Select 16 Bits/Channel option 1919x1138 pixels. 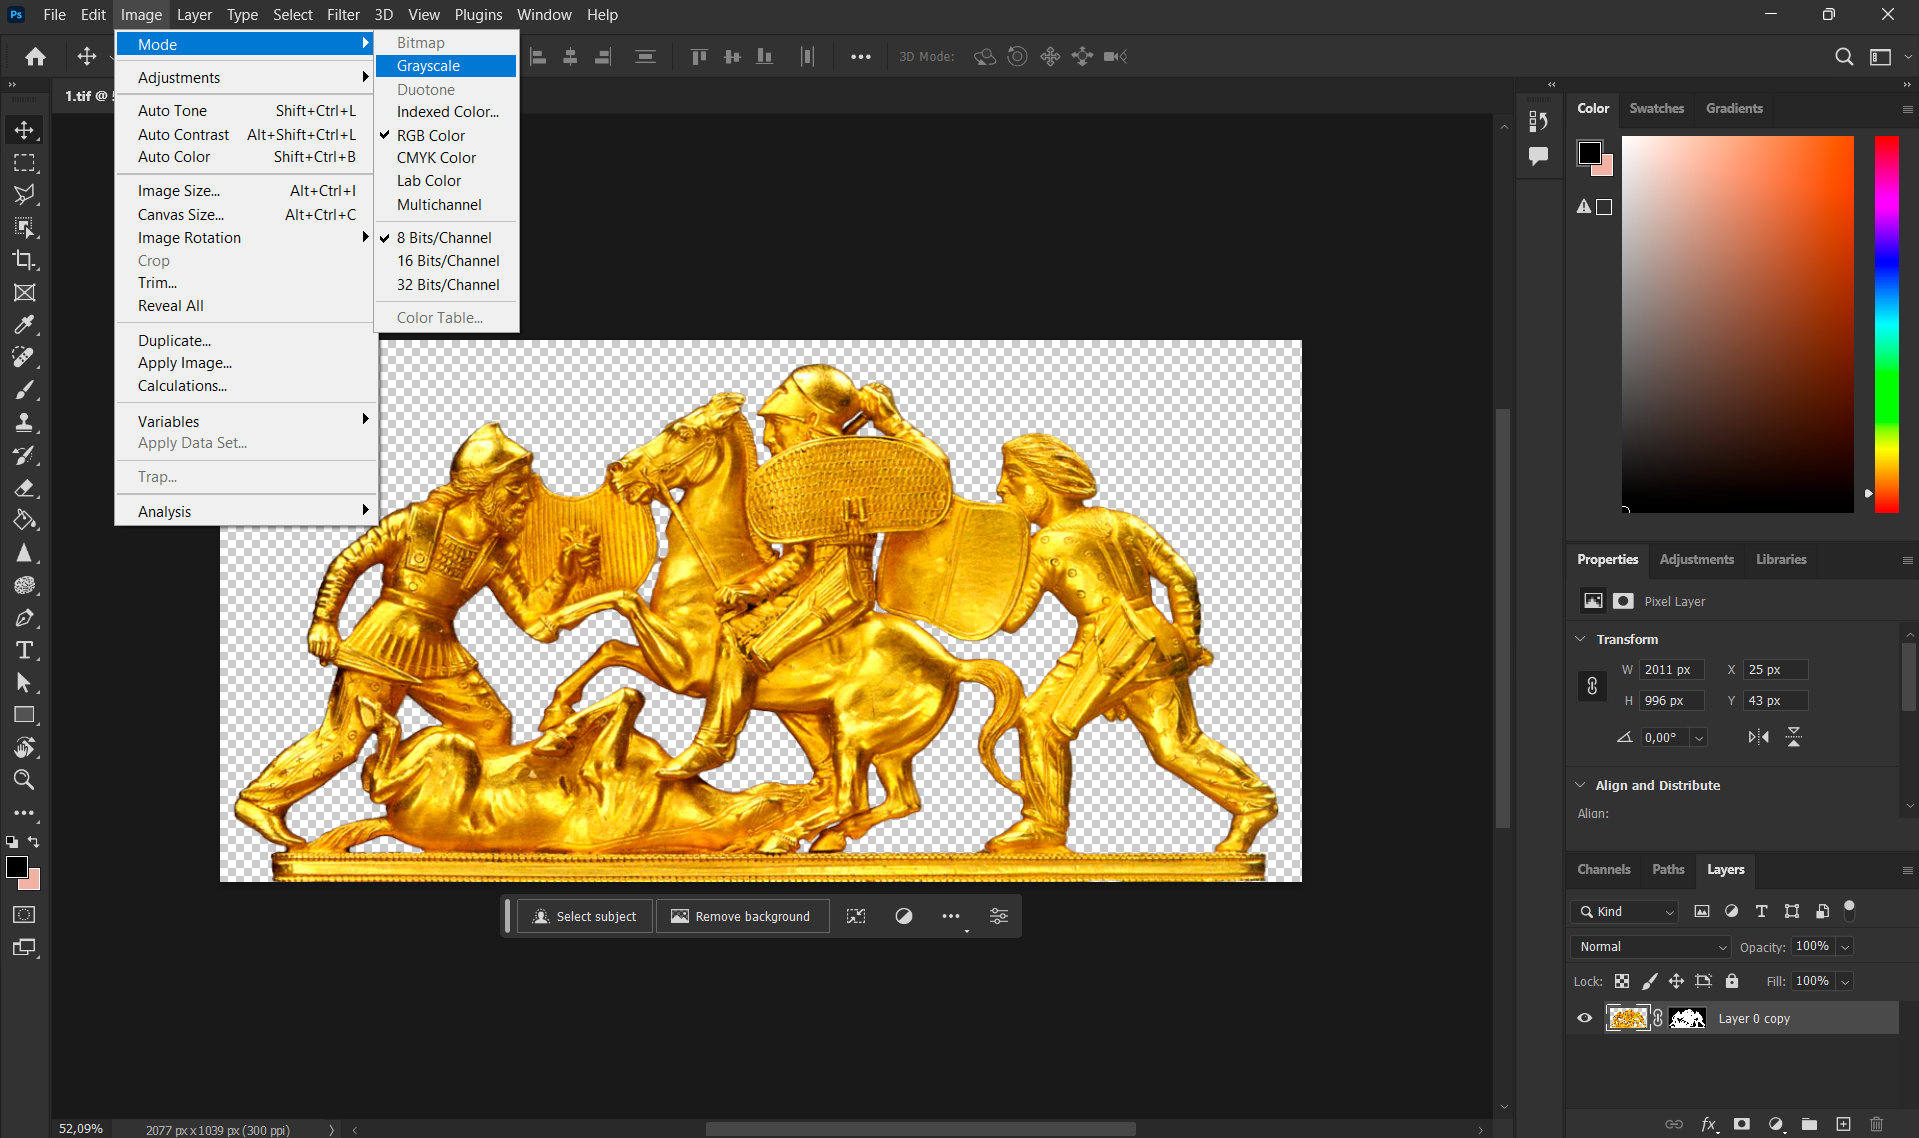click(446, 261)
